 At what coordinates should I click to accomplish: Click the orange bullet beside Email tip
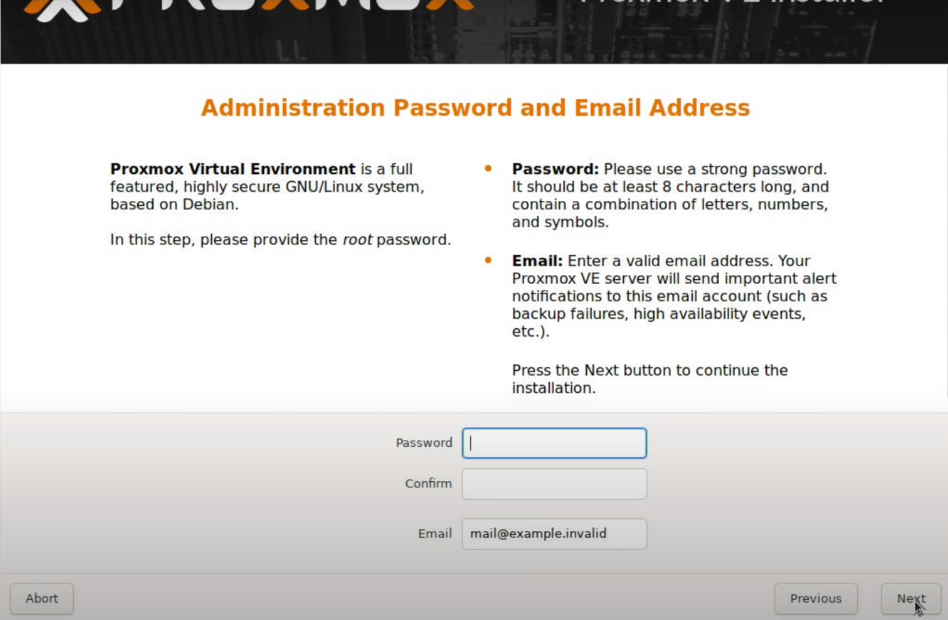point(488,260)
